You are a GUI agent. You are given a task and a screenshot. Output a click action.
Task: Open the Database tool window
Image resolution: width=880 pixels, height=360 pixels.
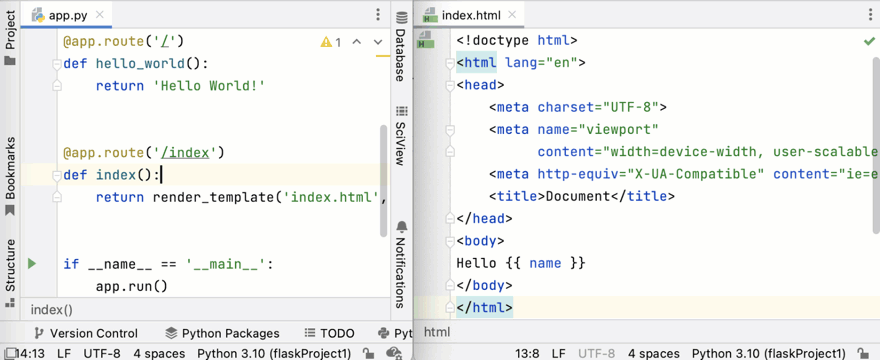(x=401, y=46)
